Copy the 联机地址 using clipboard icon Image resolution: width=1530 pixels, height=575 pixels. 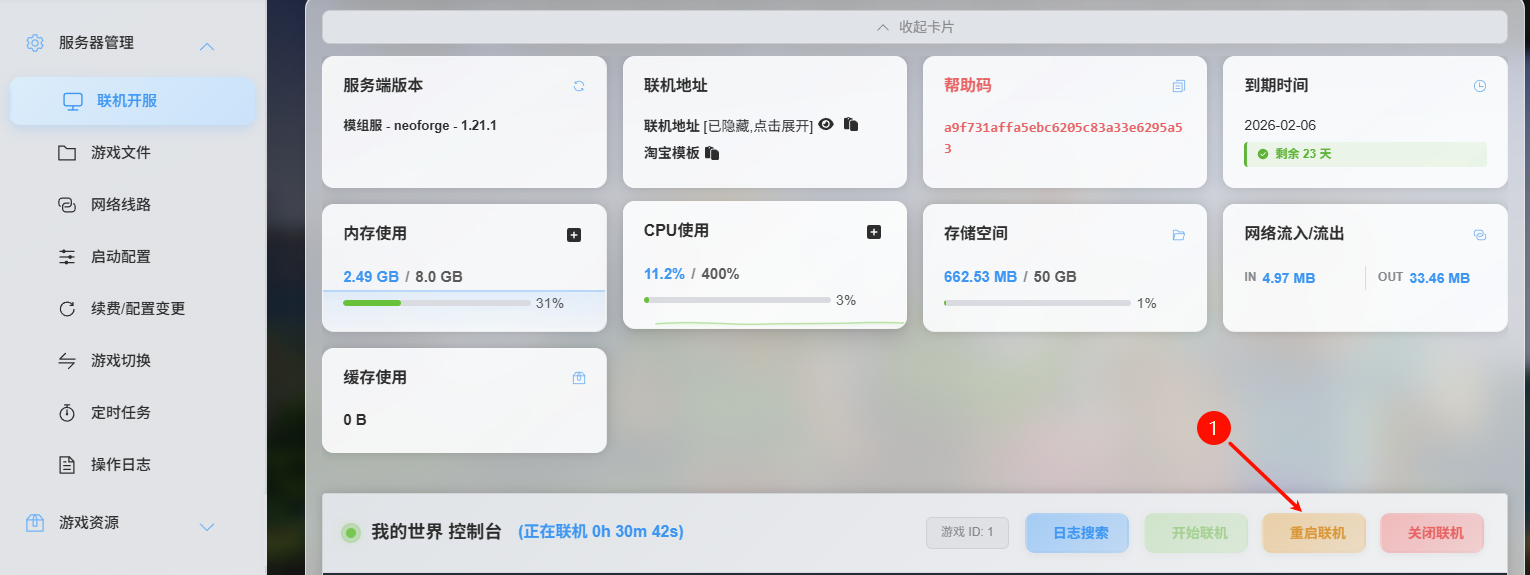click(x=851, y=125)
